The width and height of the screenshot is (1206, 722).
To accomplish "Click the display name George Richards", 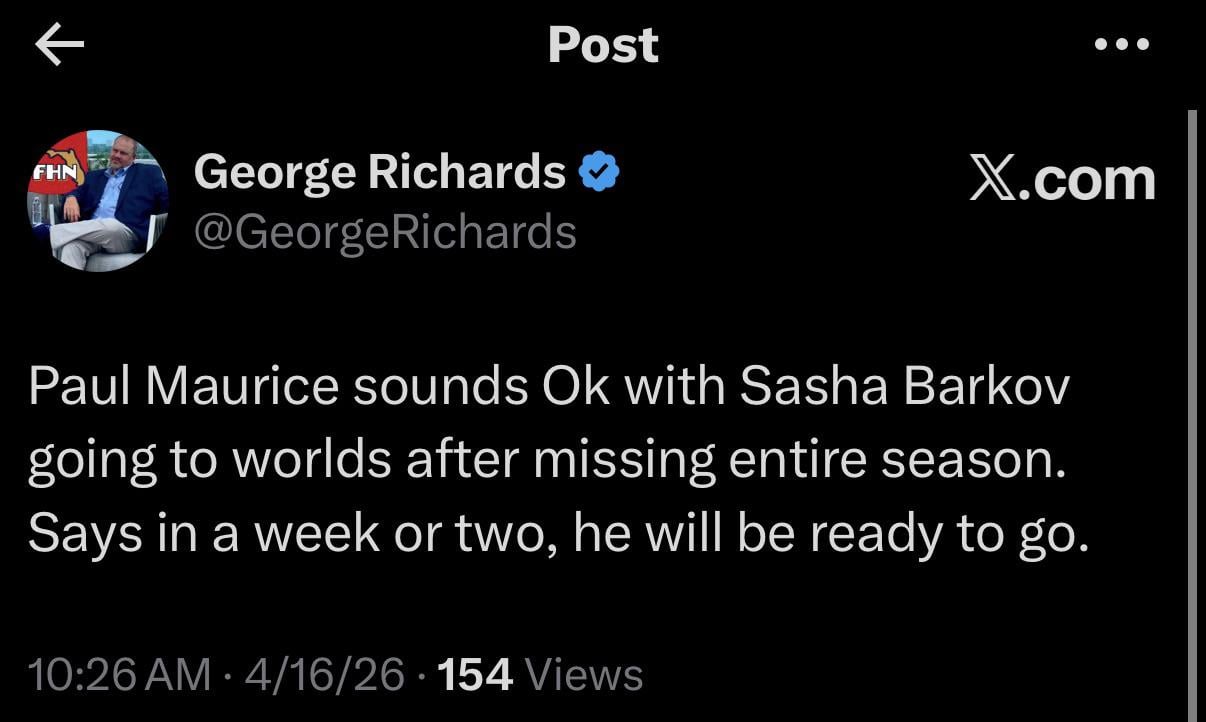I will [x=380, y=173].
